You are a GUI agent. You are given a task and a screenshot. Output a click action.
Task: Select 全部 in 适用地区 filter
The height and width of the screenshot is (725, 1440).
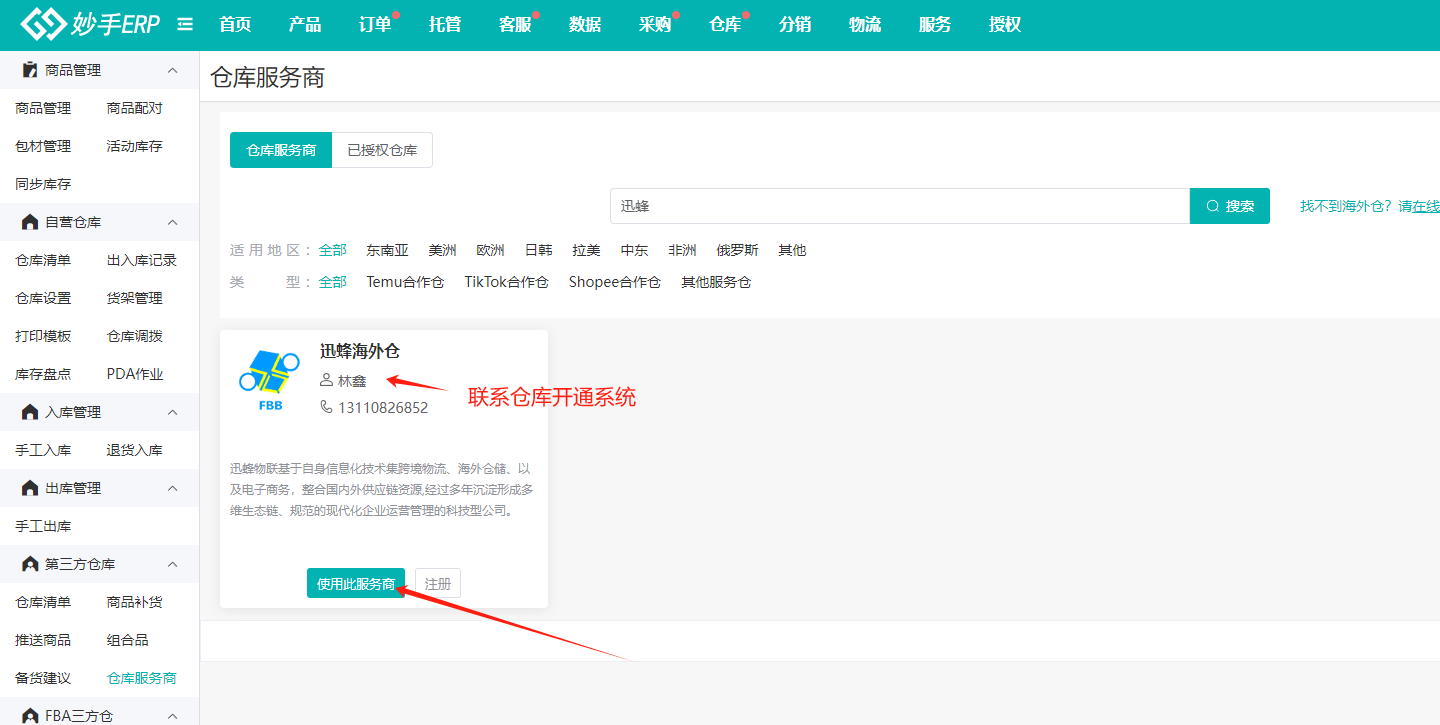point(333,250)
